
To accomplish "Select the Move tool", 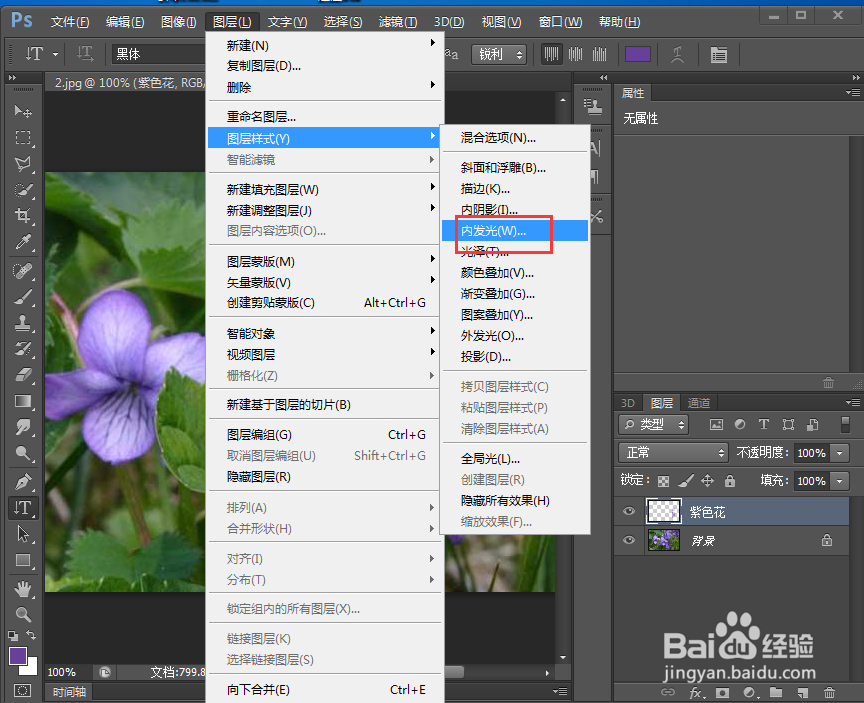I will pyautogui.click(x=23, y=111).
